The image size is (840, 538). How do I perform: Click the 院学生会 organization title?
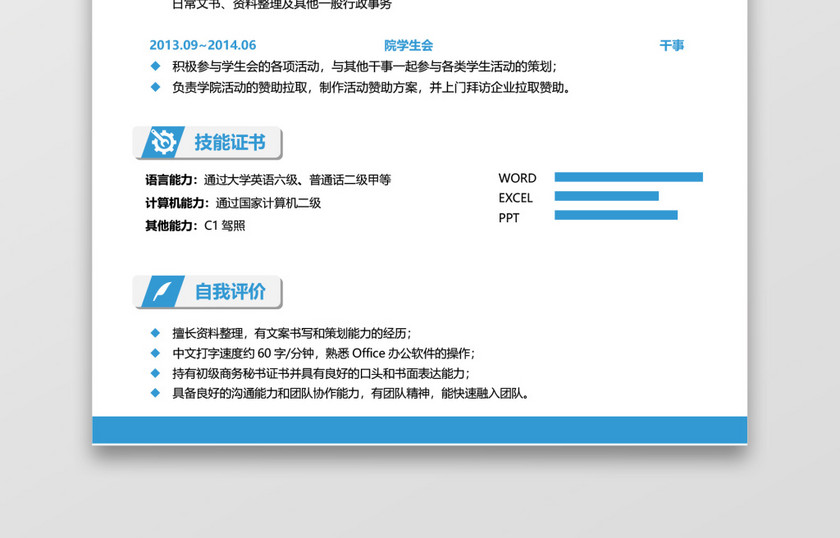click(408, 46)
